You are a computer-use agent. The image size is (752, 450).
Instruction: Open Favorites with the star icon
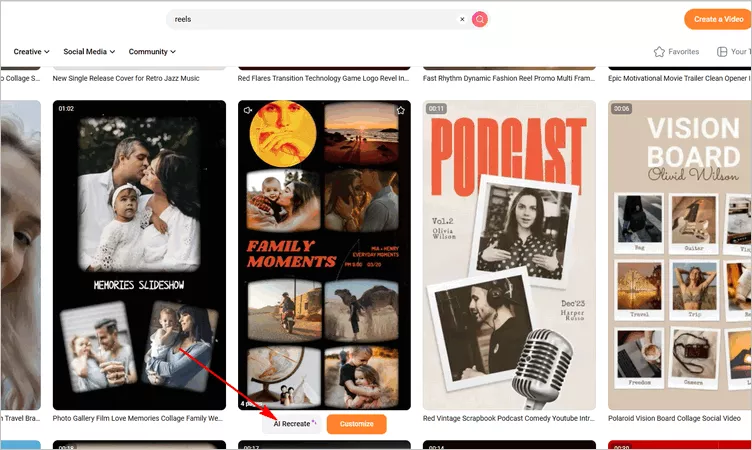click(676, 51)
